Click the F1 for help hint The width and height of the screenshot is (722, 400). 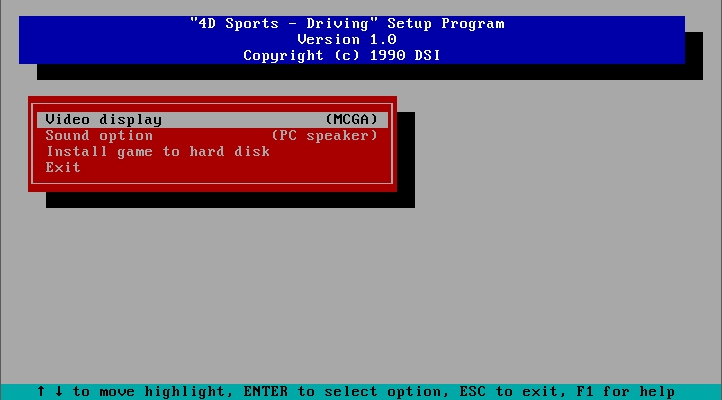625,392
